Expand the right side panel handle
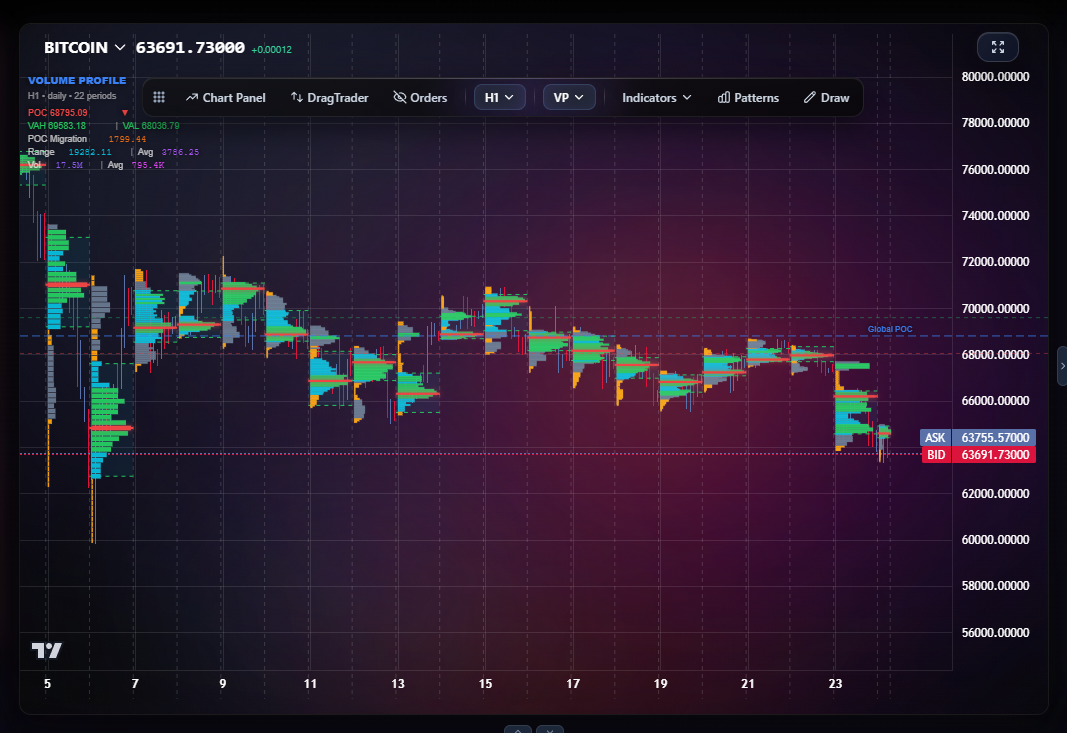Image resolution: width=1067 pixels, height=733 pixels. pos(1062,366)
